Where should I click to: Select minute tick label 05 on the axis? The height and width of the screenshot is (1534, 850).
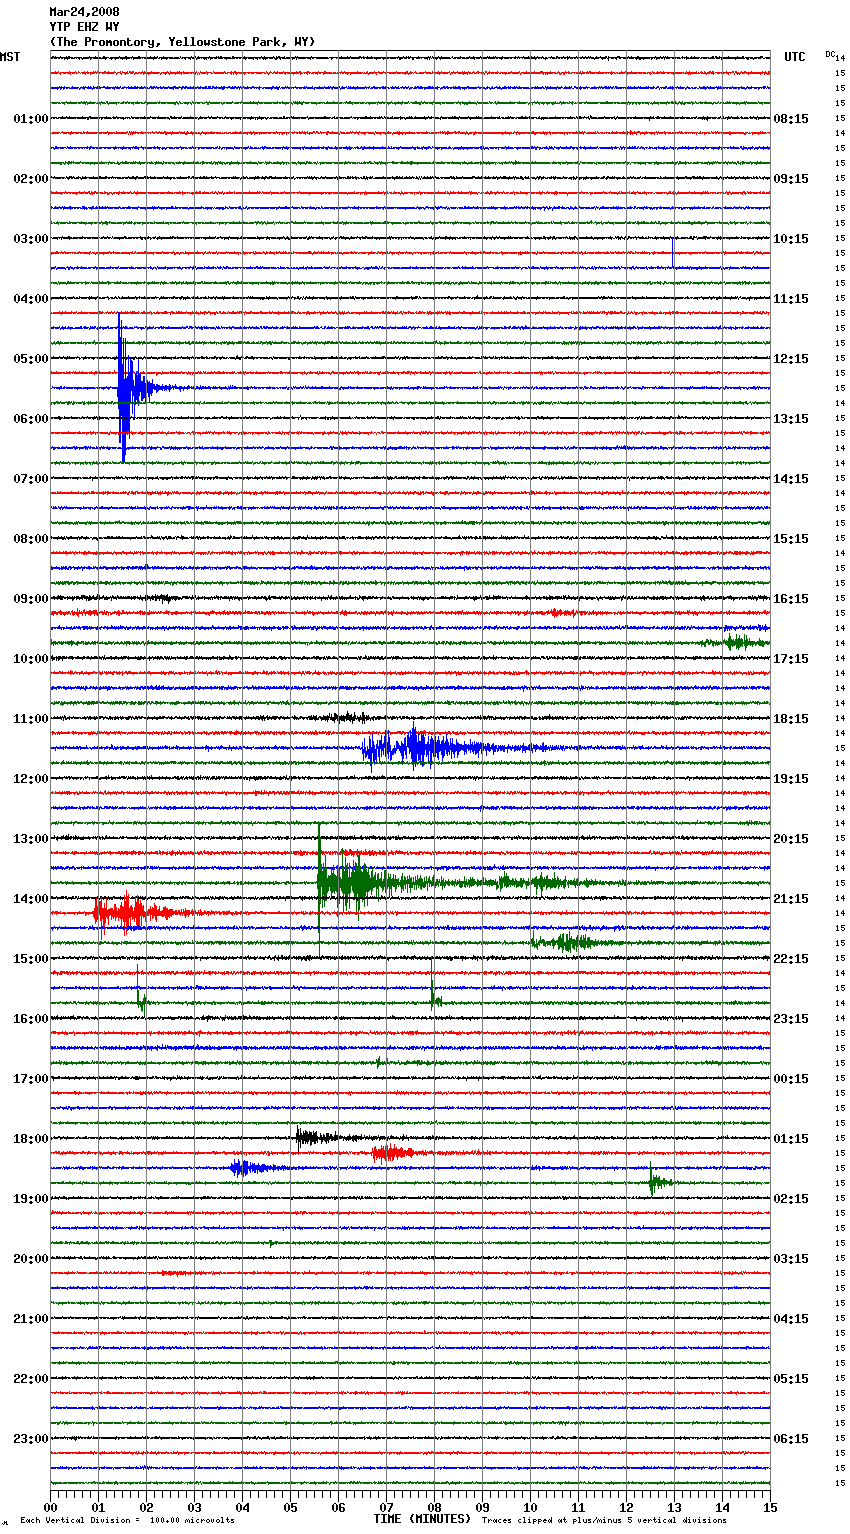point(290,1507)
